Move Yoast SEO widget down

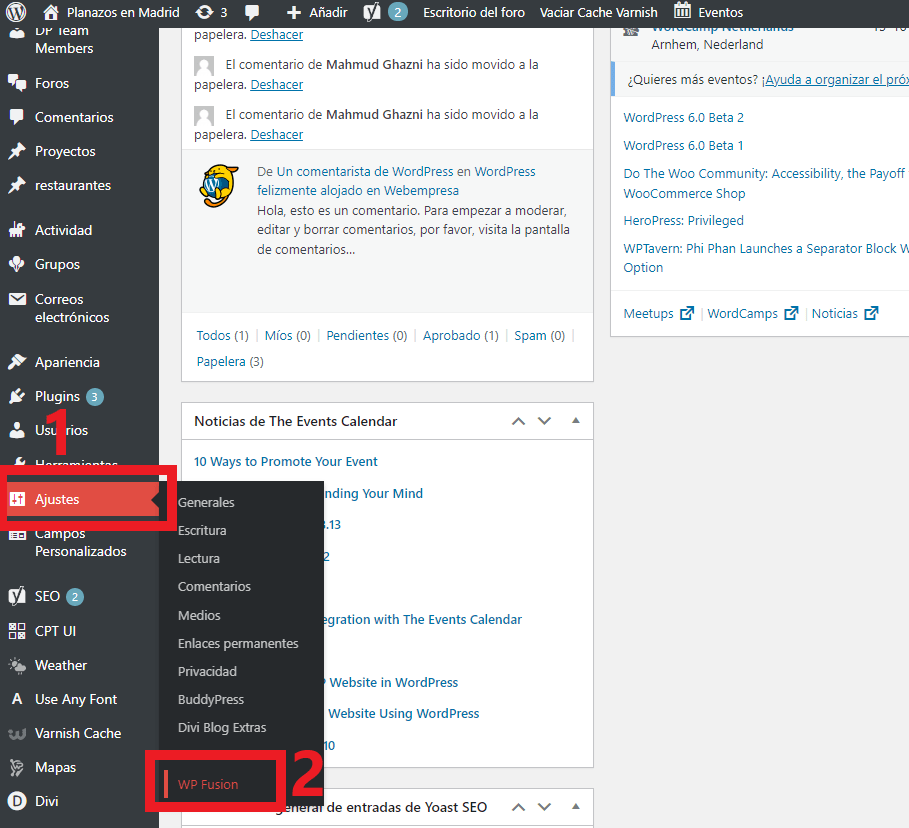pyautogui.click(x=544, y=807)
